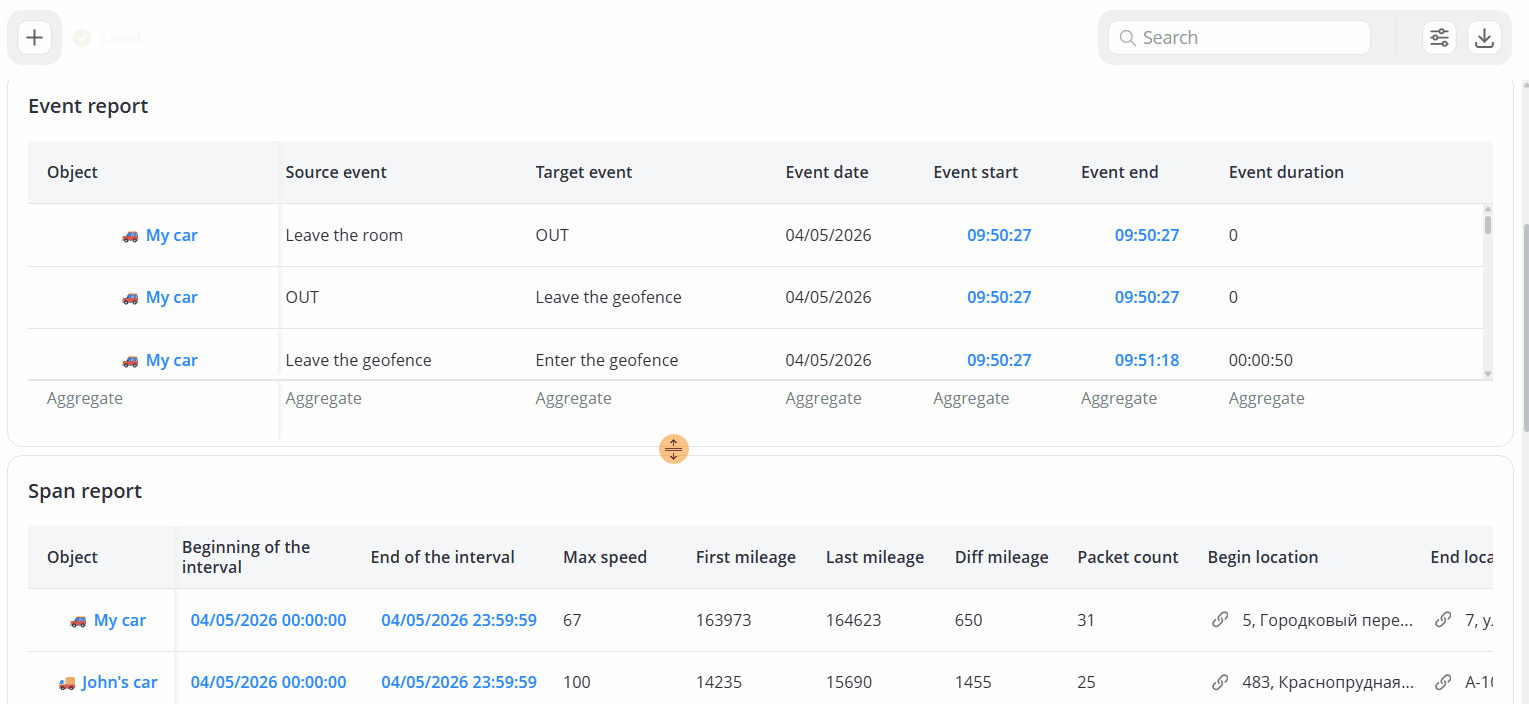The width and height of the screenshot is (1529, 704).
Task: Click the download export icon
Action: [x=1485, y=38]
